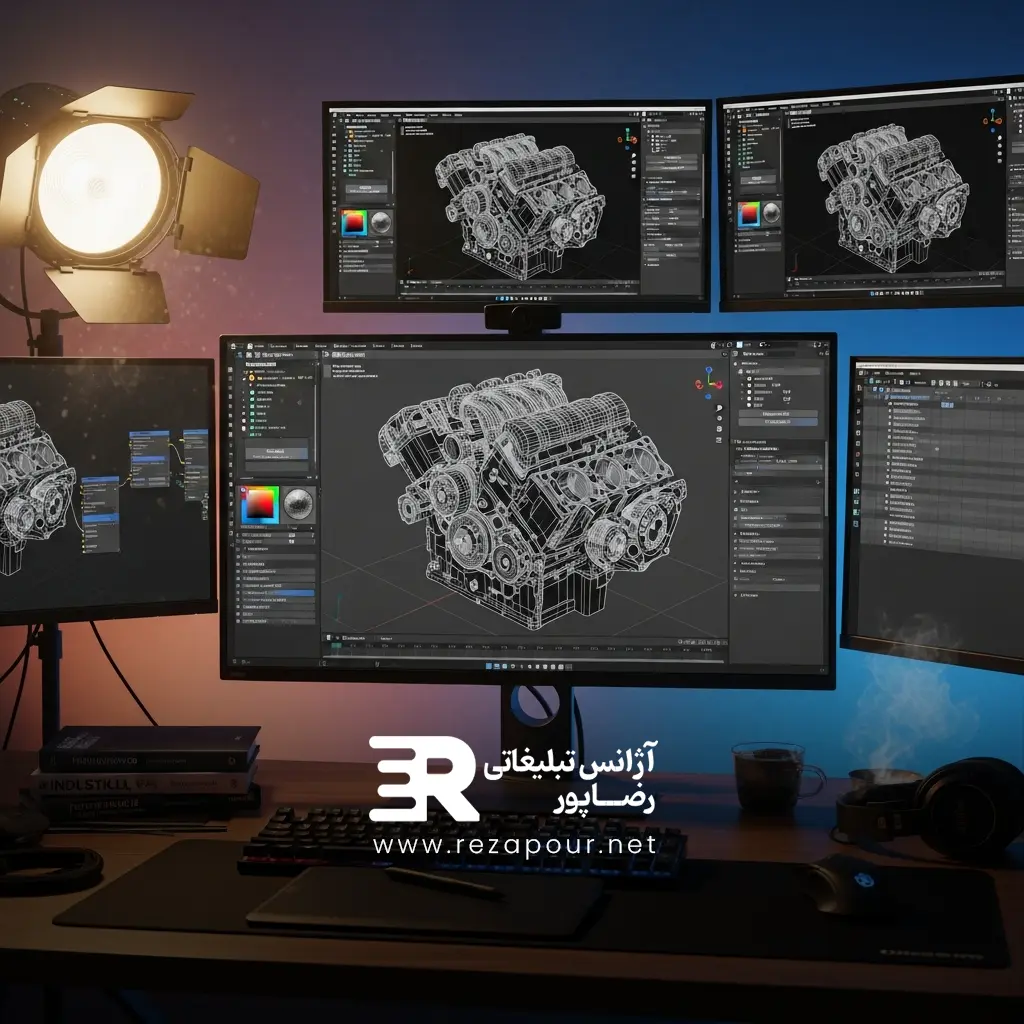The height and width of the screenshot is (1024, 1024).
Task: Select the lowest node in left monitor's node editor
Action: 100,513
